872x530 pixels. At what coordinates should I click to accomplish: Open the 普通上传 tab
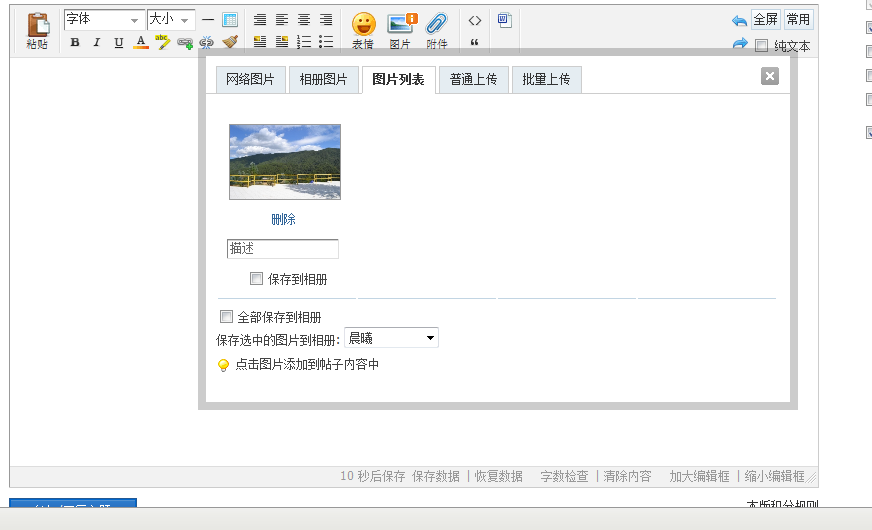(473, 80)
